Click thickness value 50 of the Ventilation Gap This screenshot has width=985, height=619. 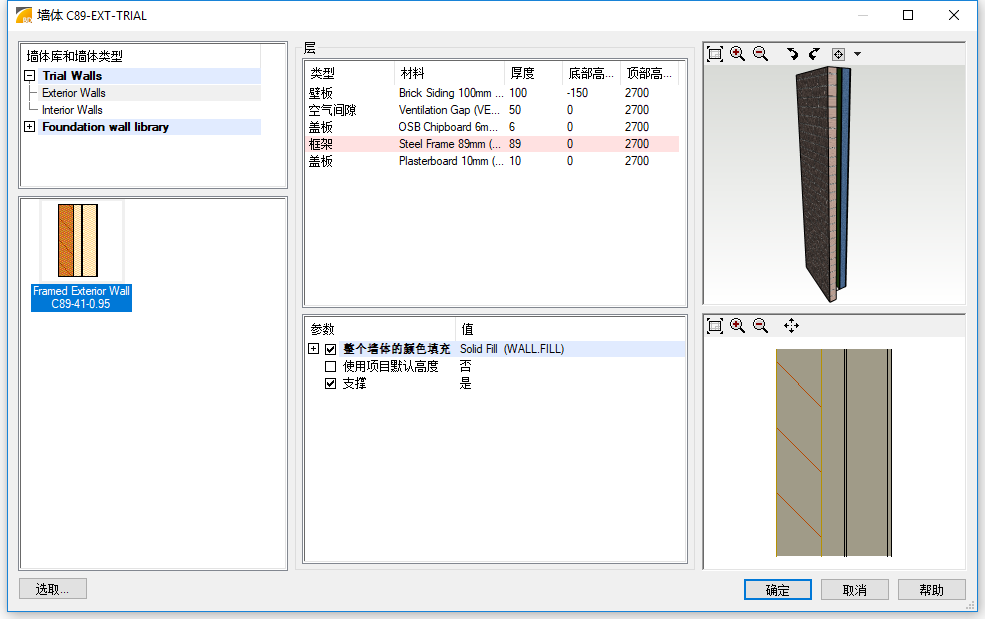click(515, 110)
